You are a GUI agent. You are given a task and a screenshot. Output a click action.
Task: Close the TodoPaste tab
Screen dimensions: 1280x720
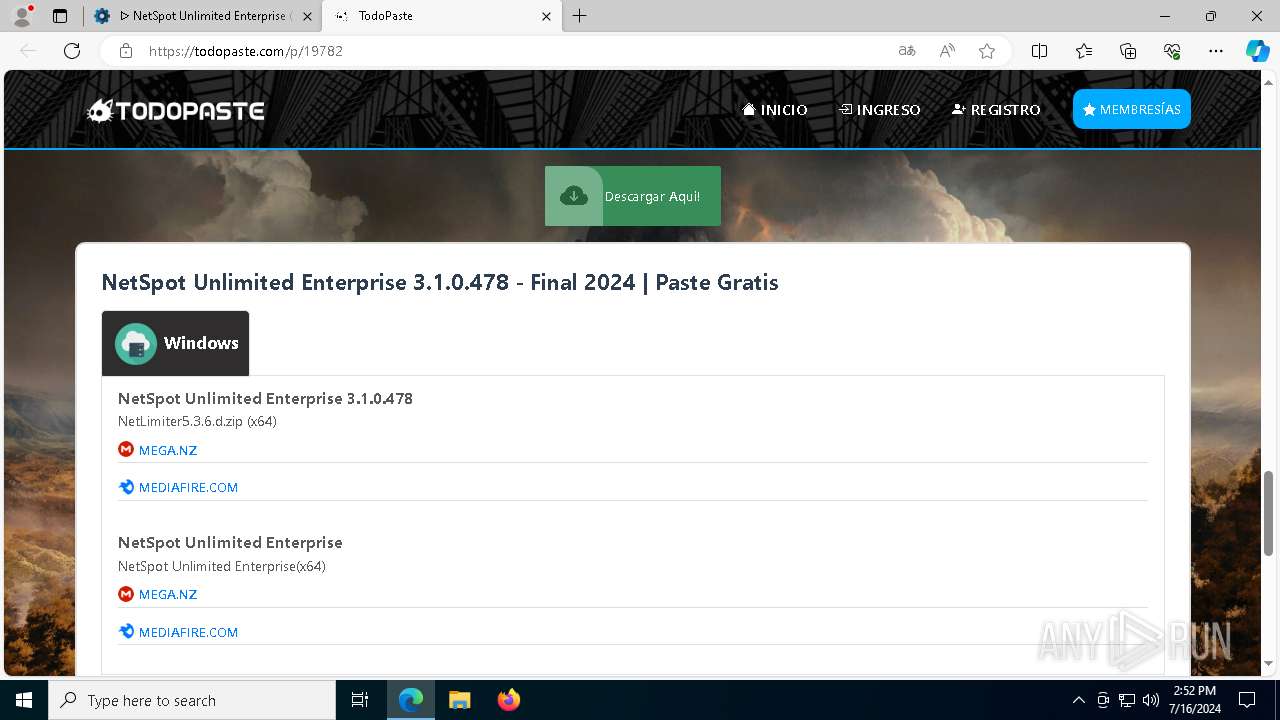click(x=547, y=16)
